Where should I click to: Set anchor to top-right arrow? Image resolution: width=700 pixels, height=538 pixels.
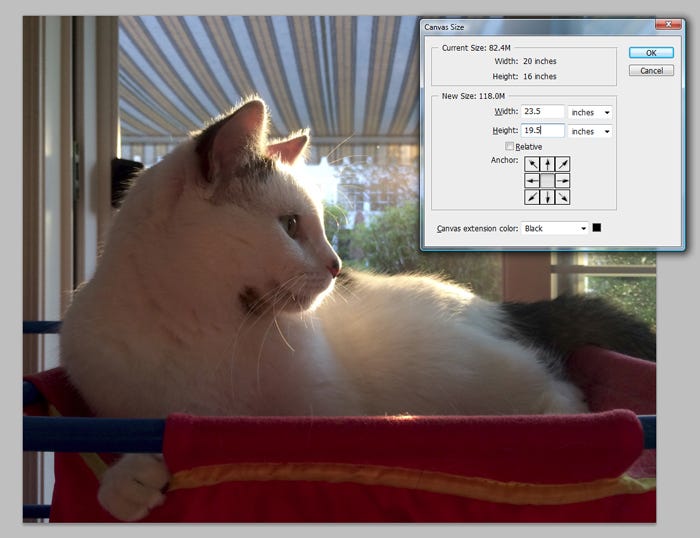point(562,164)
